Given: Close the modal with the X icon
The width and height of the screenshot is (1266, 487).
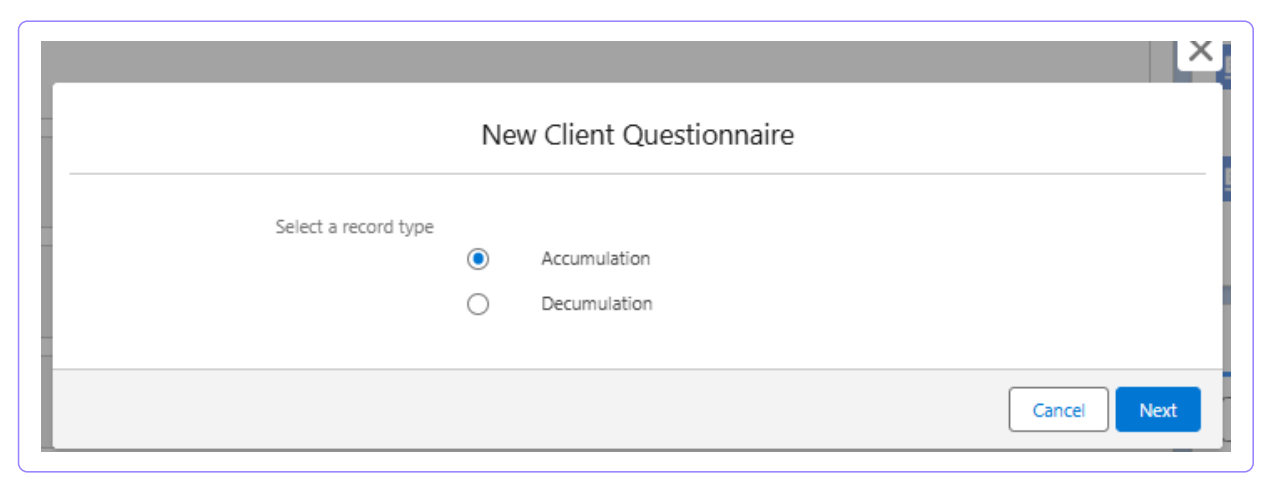Looking at the screenshot, I should coord(1200,51).
